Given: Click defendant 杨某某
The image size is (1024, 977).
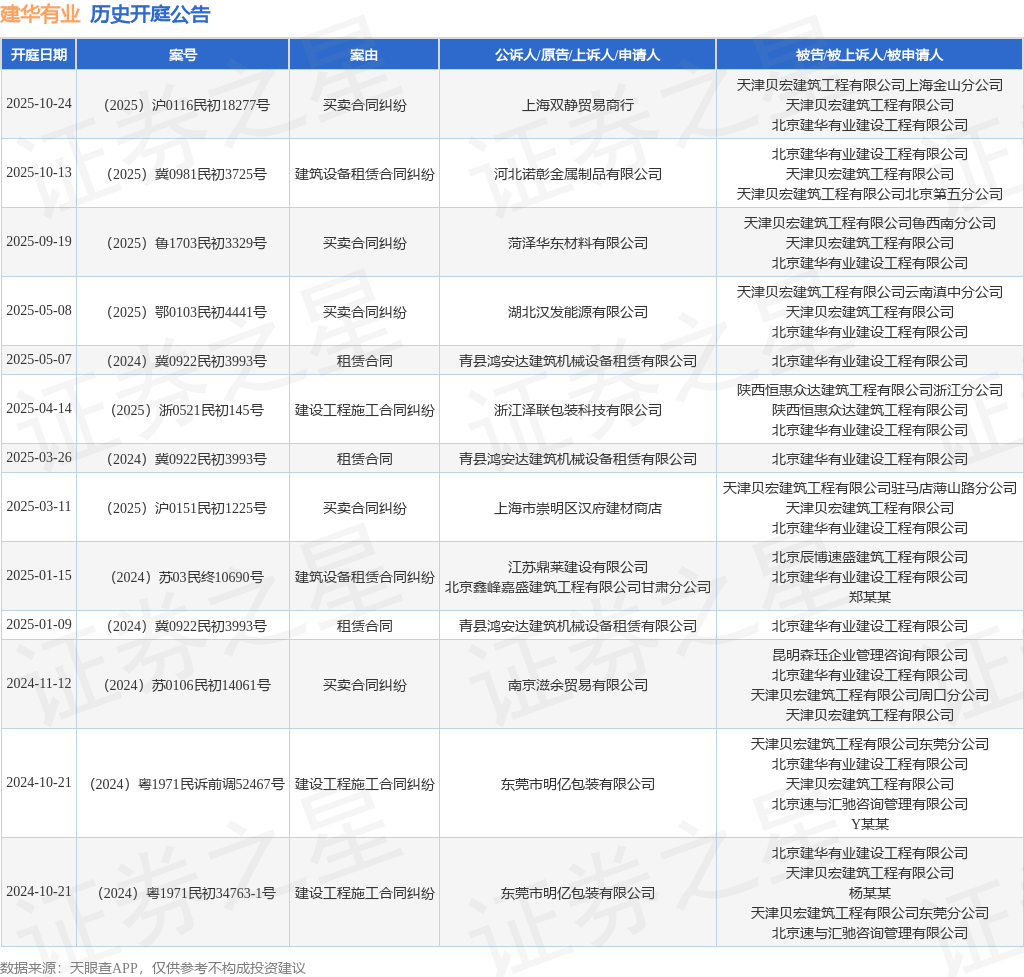Looking at the screenshot, I should click(869, 893).
